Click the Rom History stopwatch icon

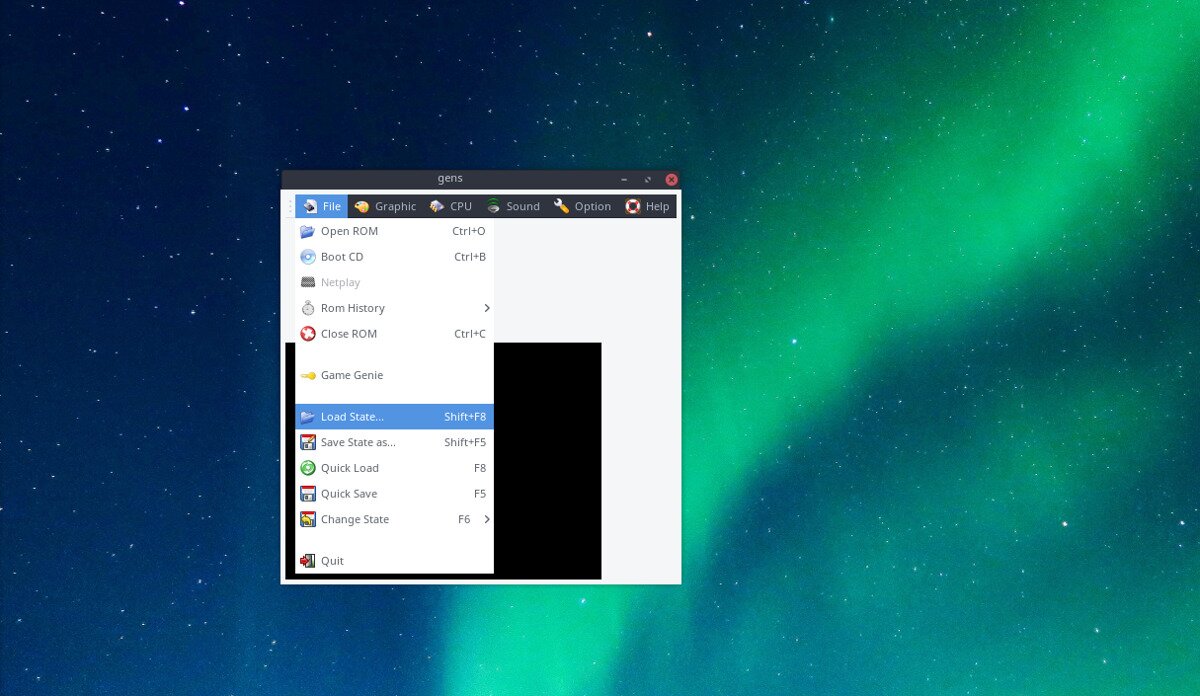[308, 308]
